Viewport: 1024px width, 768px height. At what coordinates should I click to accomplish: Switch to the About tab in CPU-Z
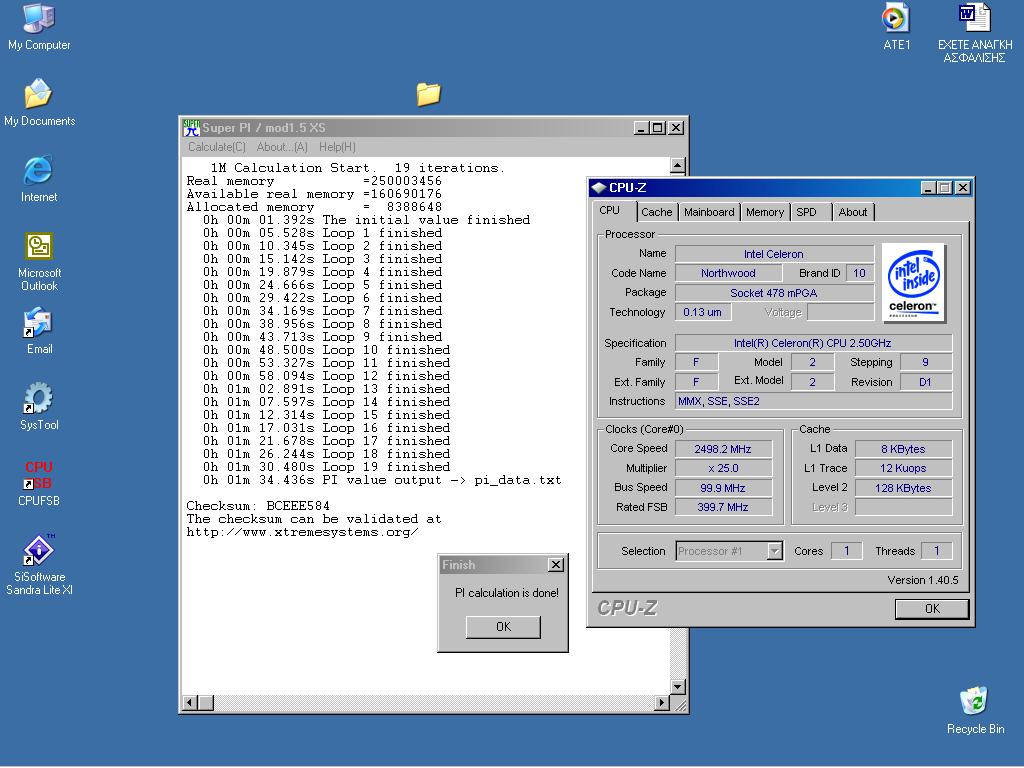[x=853, y=212]
